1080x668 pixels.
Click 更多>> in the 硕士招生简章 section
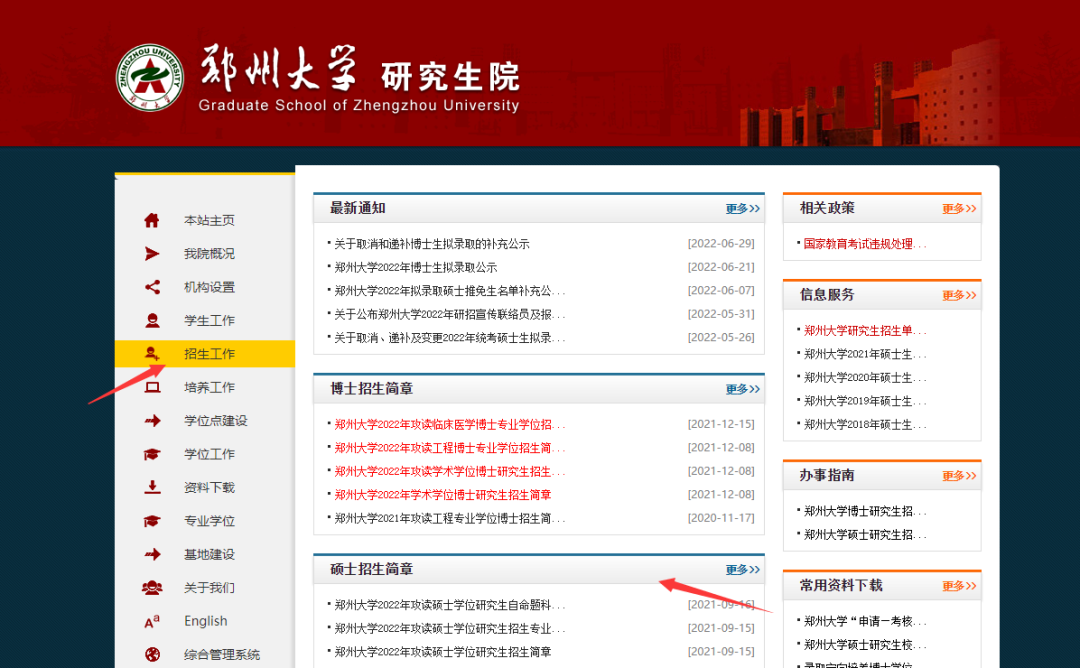pyautogui.click(x=742, y=570)
